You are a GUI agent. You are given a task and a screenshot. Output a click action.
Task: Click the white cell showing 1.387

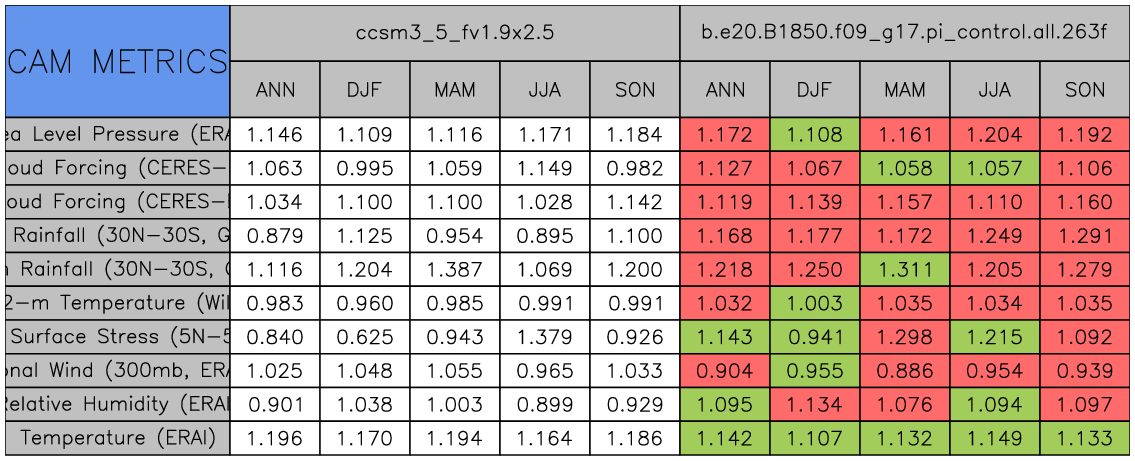(x=455, y=269)
